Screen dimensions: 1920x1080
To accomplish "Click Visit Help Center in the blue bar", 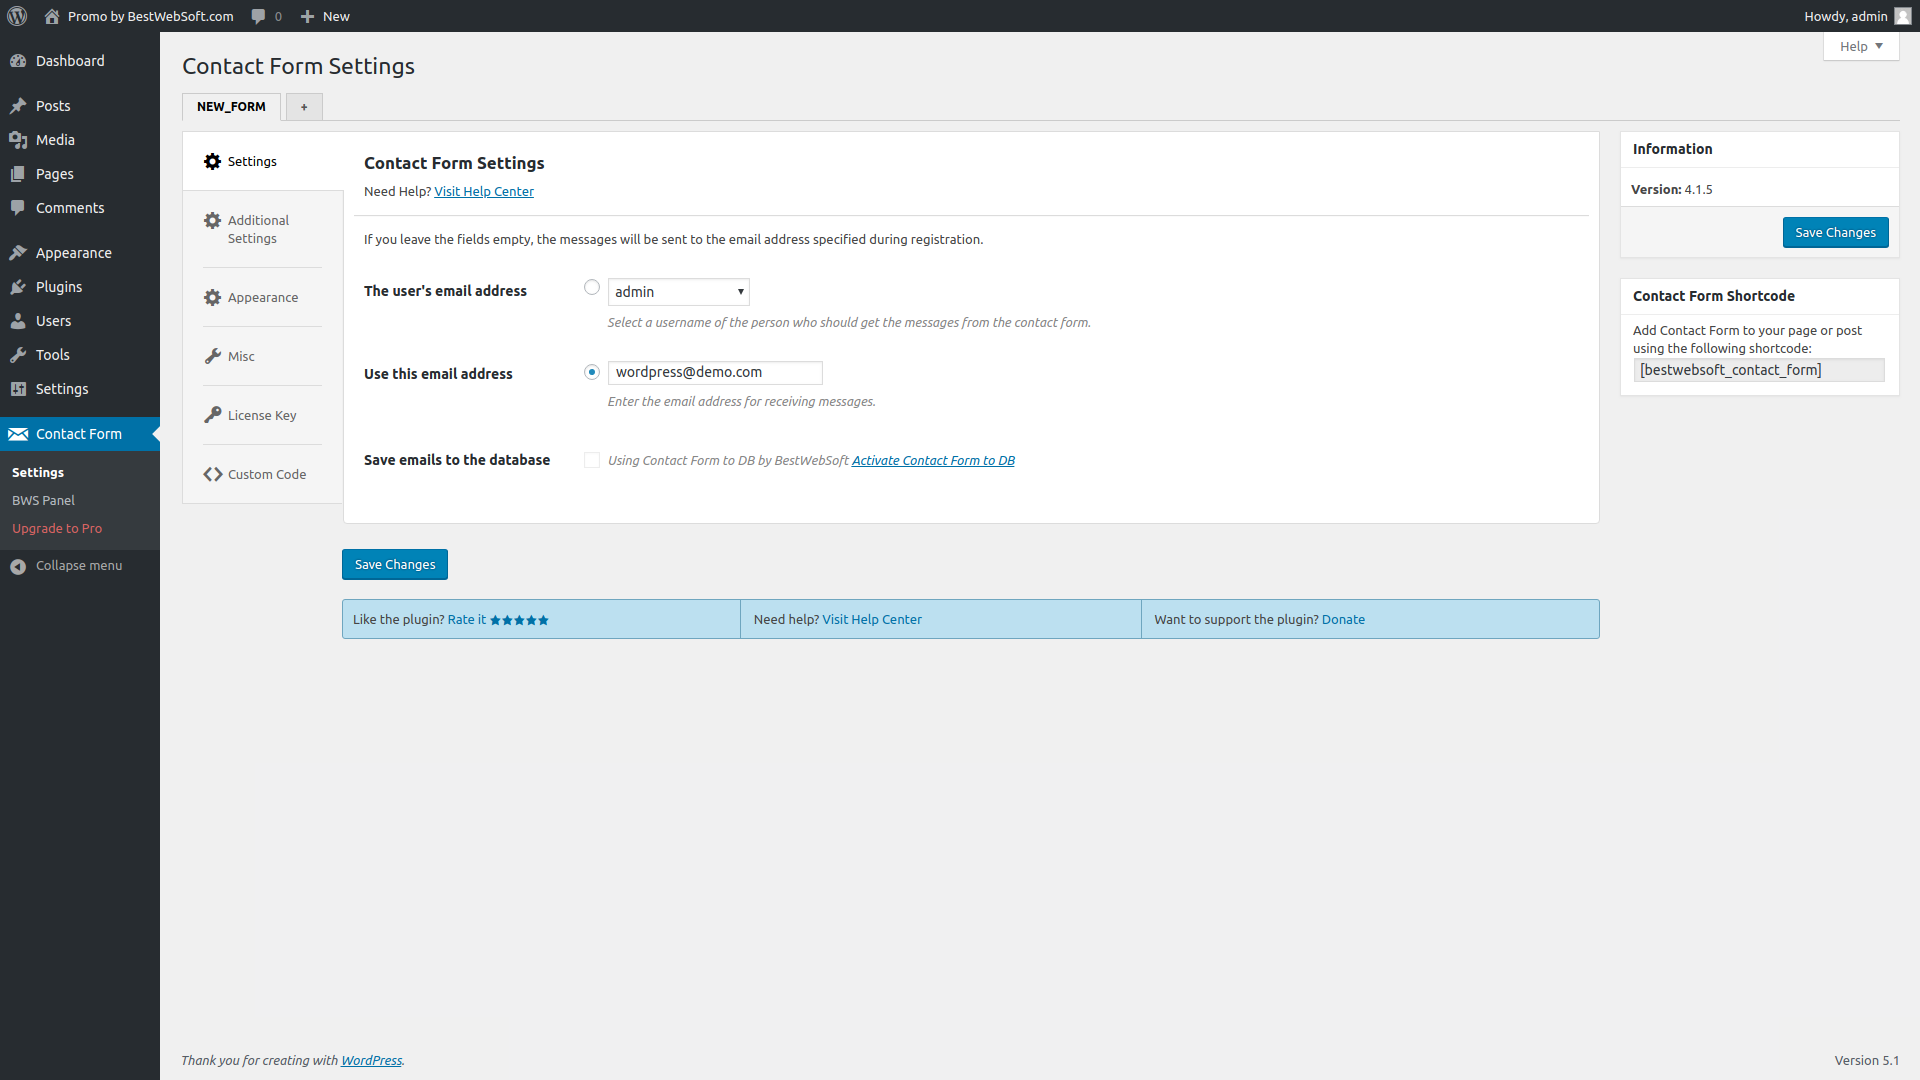I will pyautogui.click(x=872, y=620).
